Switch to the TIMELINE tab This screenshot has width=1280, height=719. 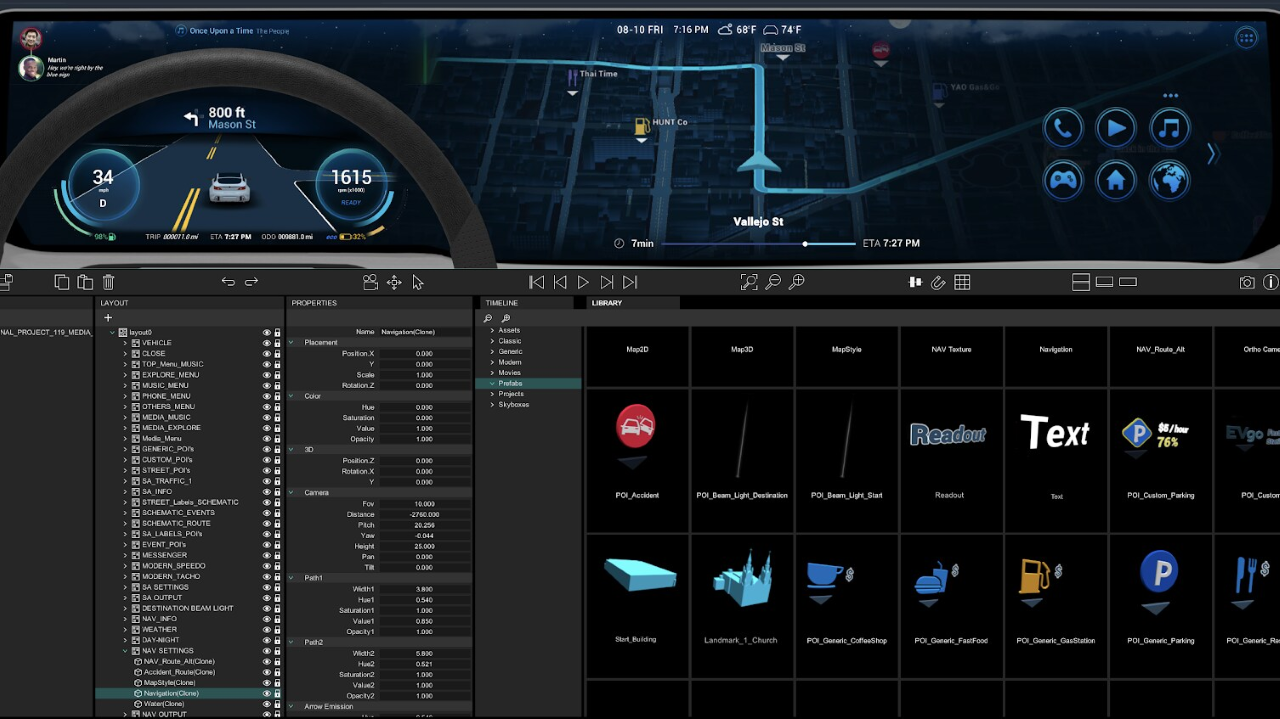click(502, 303)
